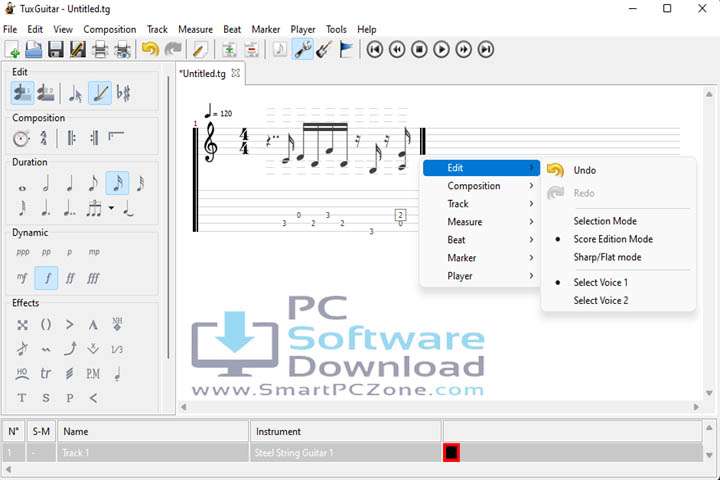Image resolution: width=720 pixels, height=480 pixels.
Task: Toggle Voice 1 button in Edit panel
Action: [x=22, y=93]
